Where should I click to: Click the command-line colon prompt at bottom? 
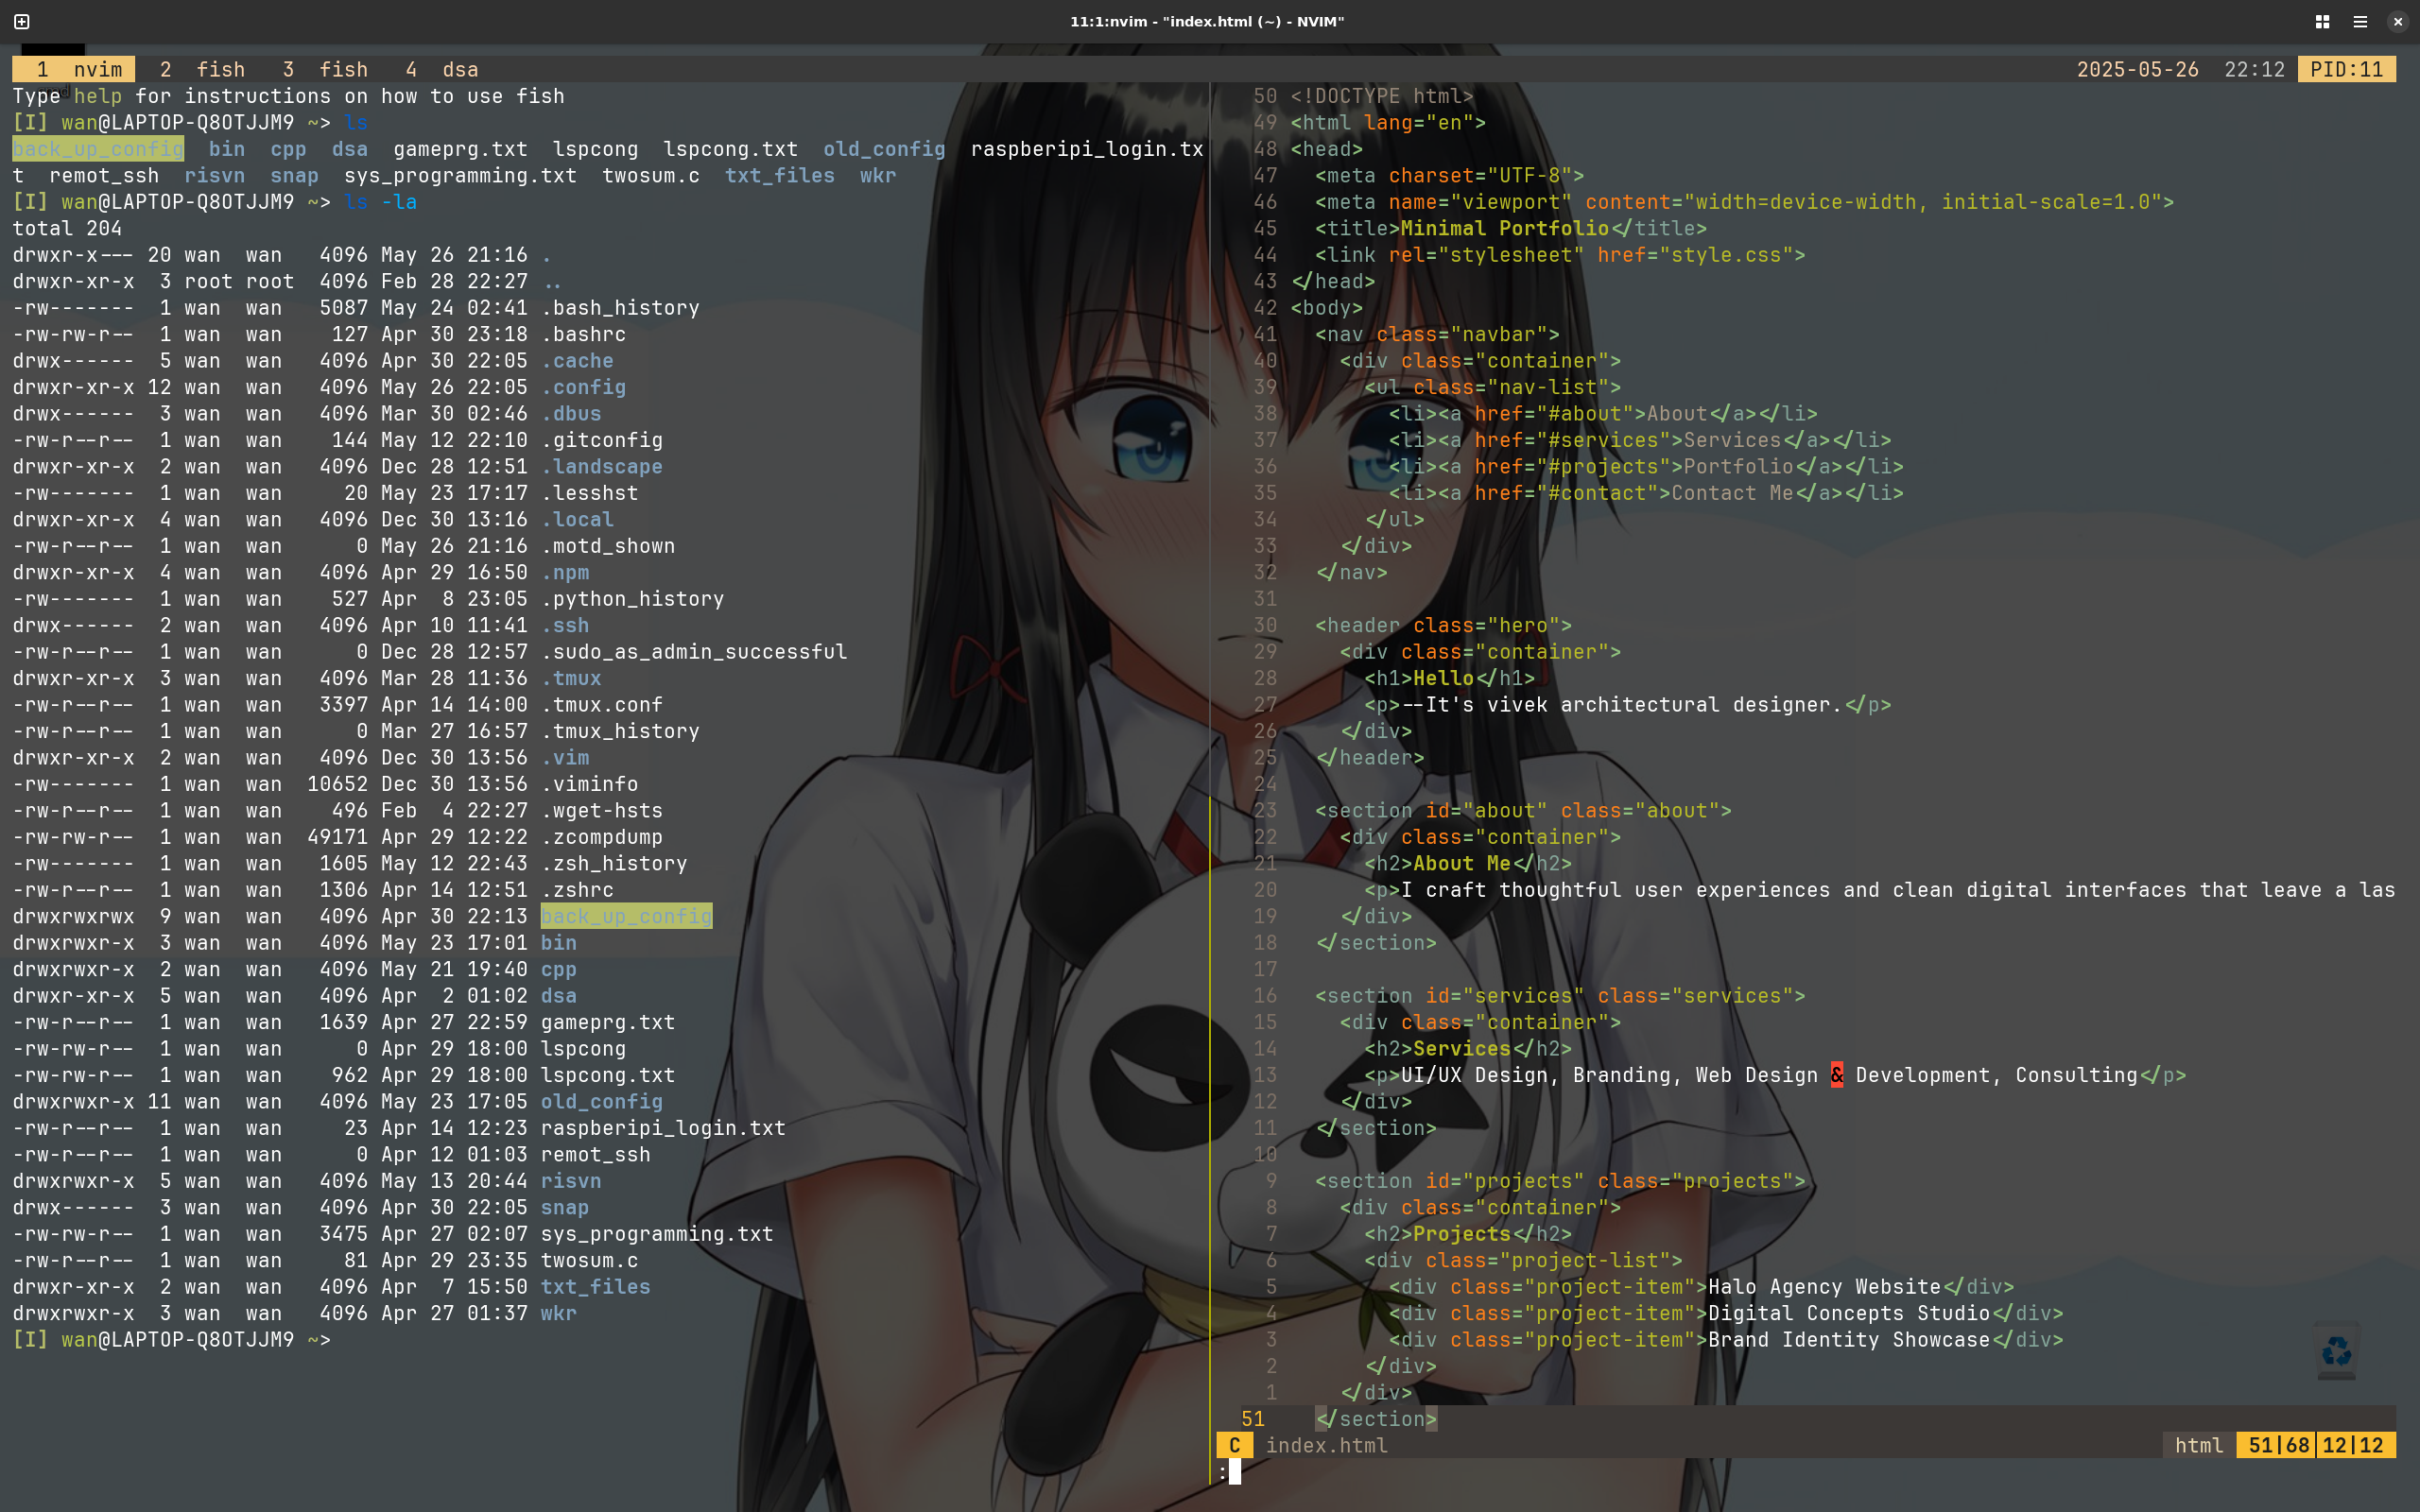(1228, 1472)
